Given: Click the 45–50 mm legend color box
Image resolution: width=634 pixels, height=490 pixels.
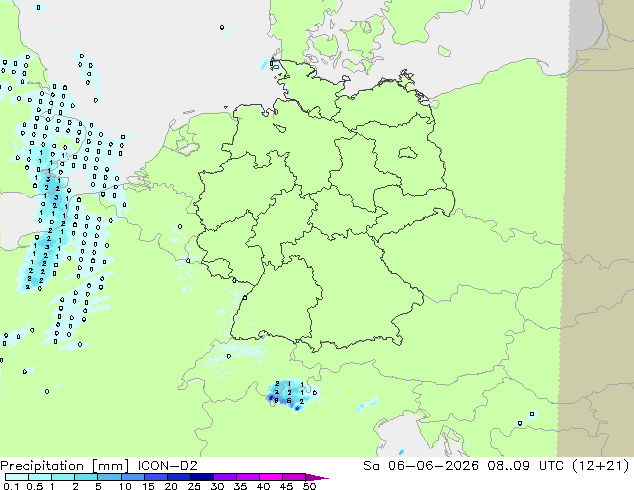Looking at the screenshot, I should pos(294,477).
